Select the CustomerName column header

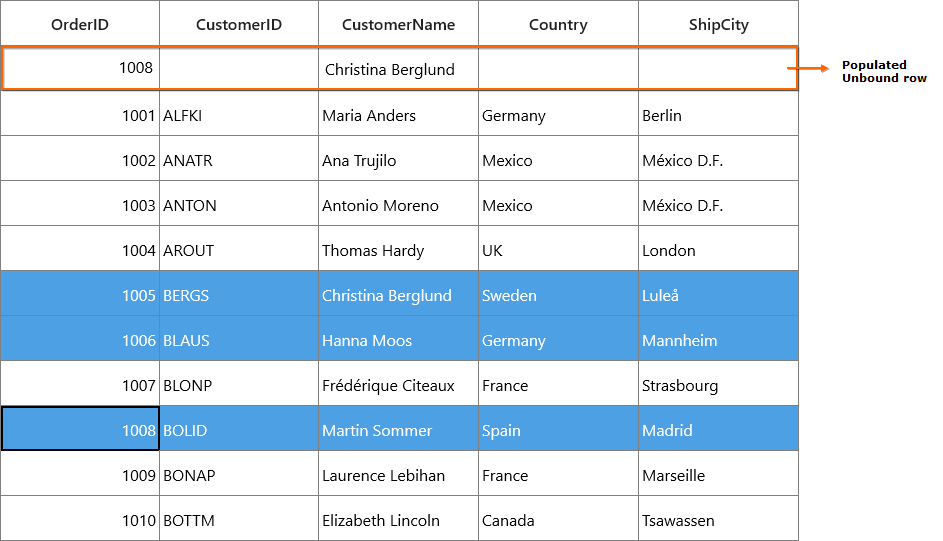coord(398,23)
